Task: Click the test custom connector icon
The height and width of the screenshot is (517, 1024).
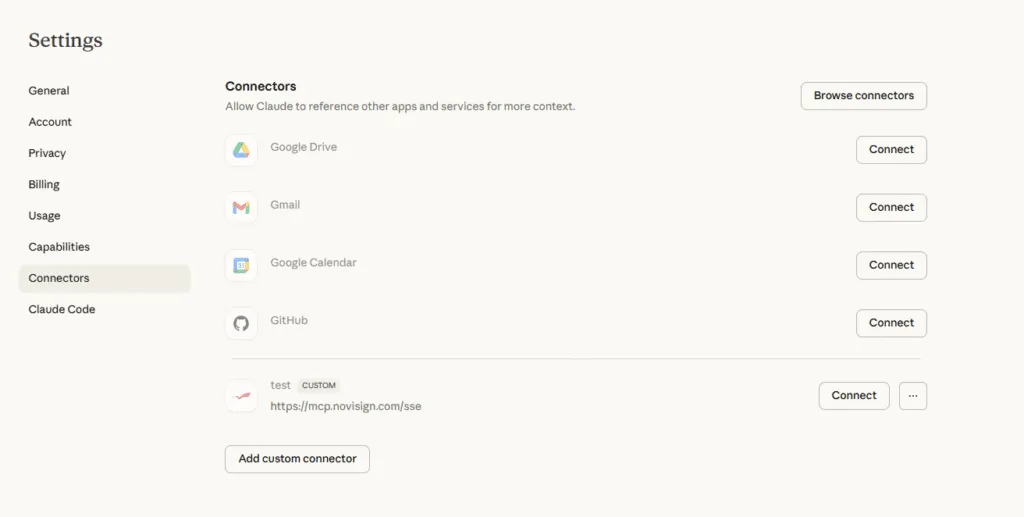Action: click(x=241, y=396)
